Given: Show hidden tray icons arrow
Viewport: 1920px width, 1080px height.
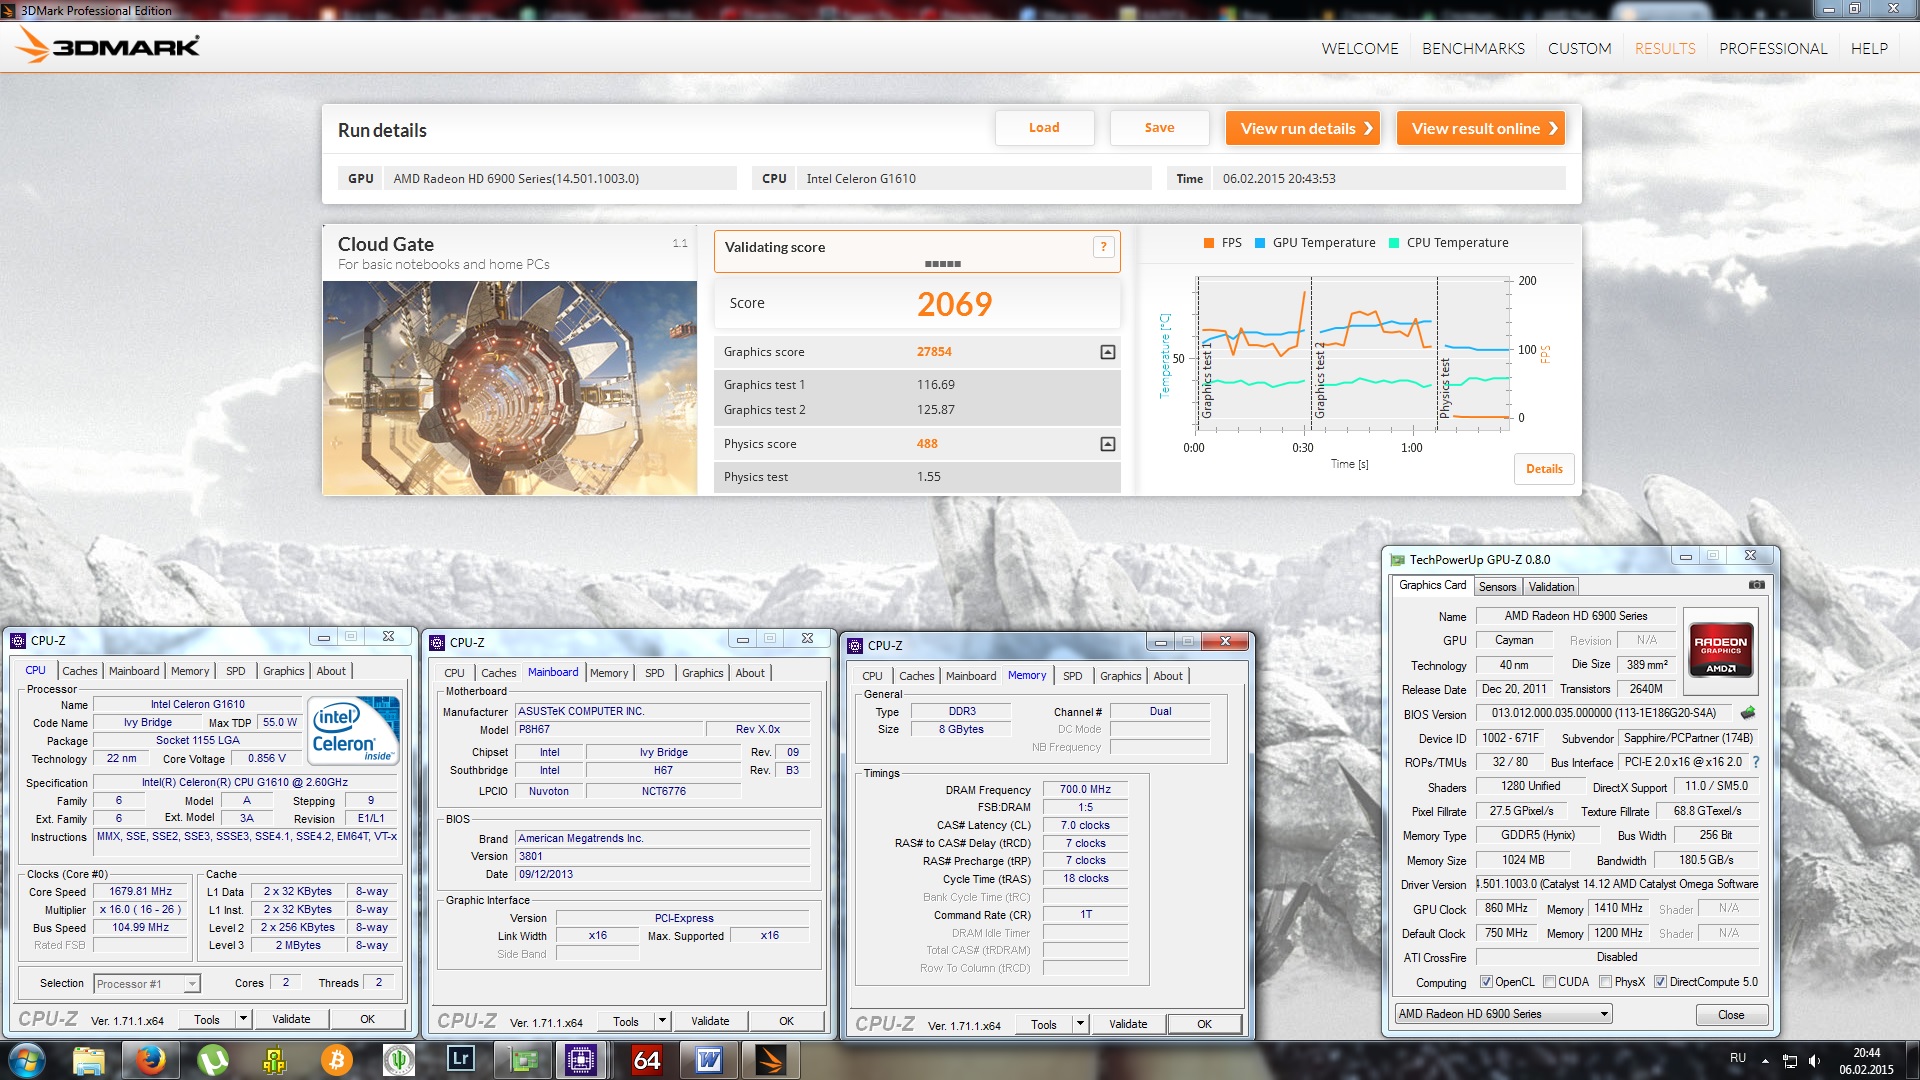Looking at the screenshot, I should pyautogui.click(x=1765, y=1060).
